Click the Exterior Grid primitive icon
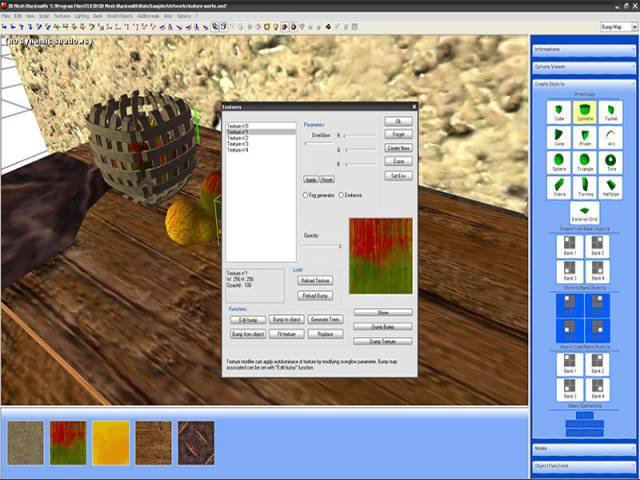 point(585,211)
